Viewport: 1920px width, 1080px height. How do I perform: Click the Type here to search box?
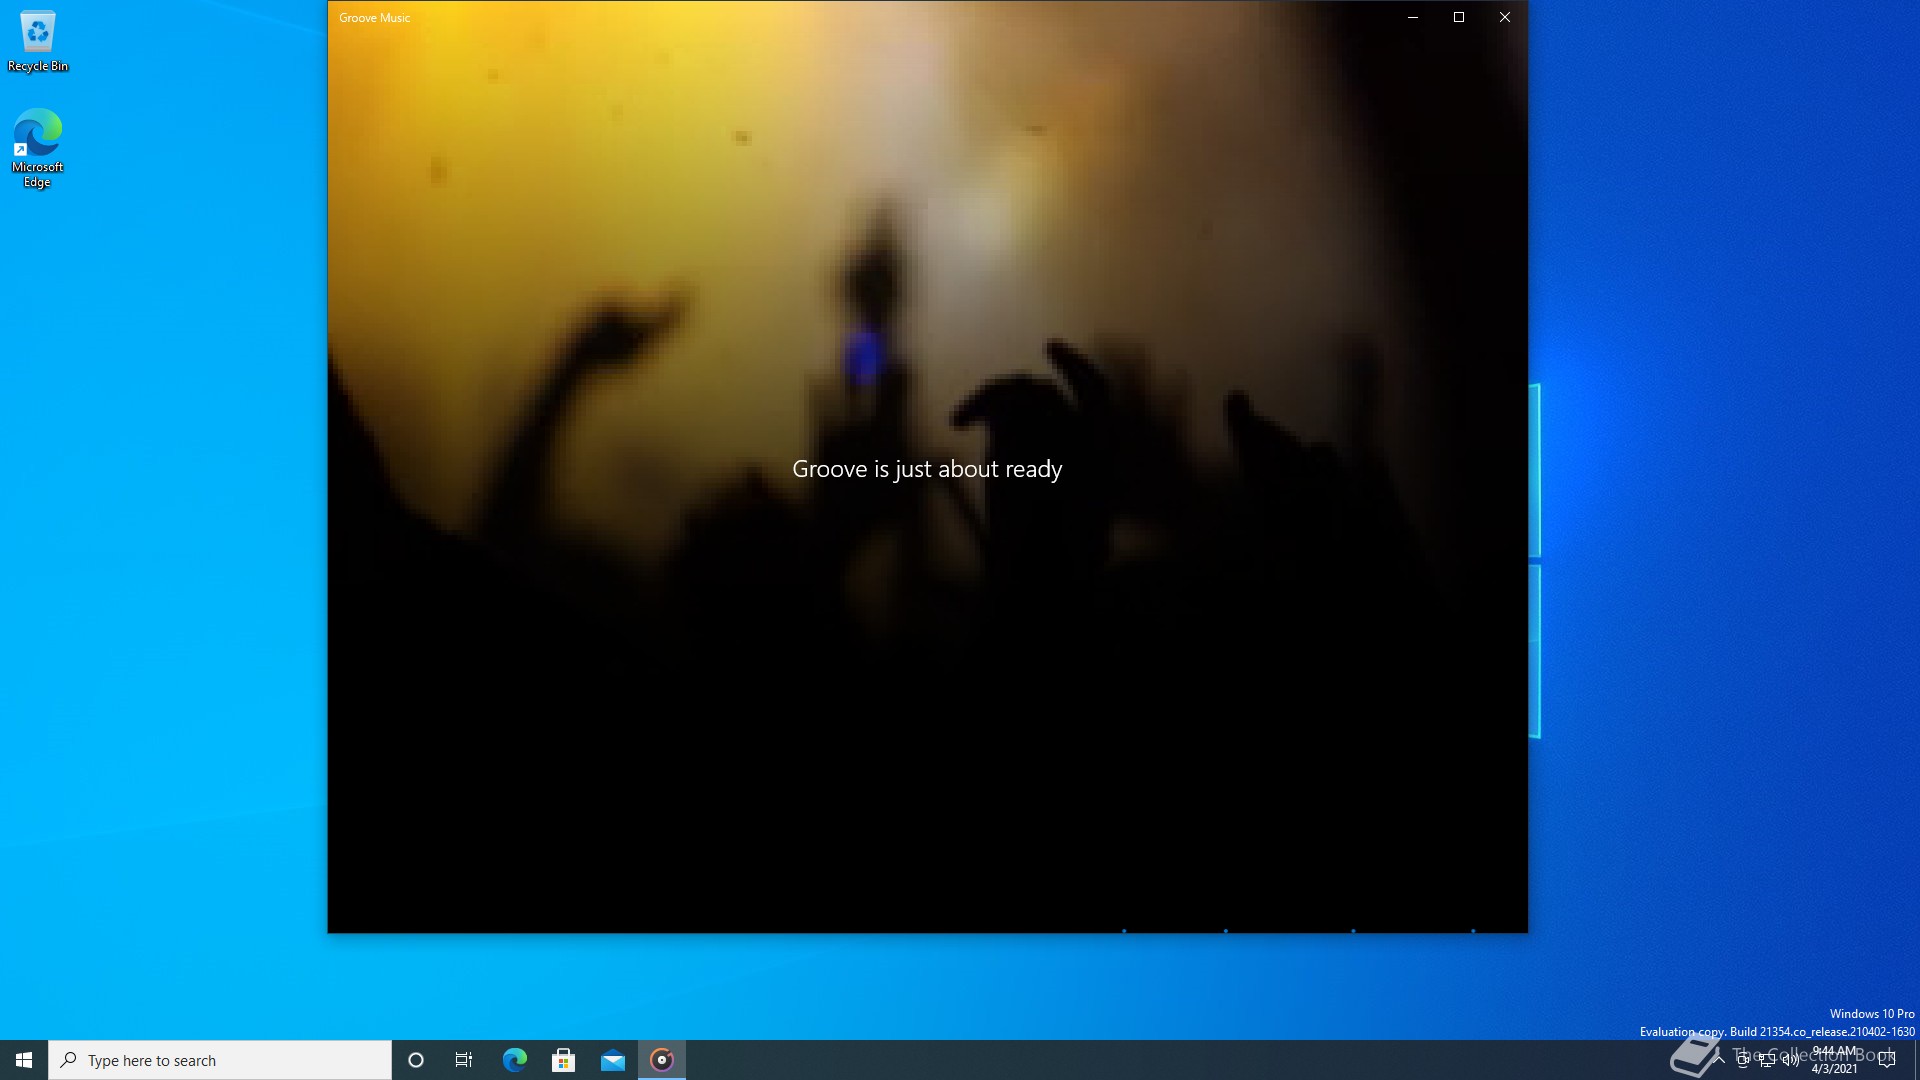point(220,1060)
